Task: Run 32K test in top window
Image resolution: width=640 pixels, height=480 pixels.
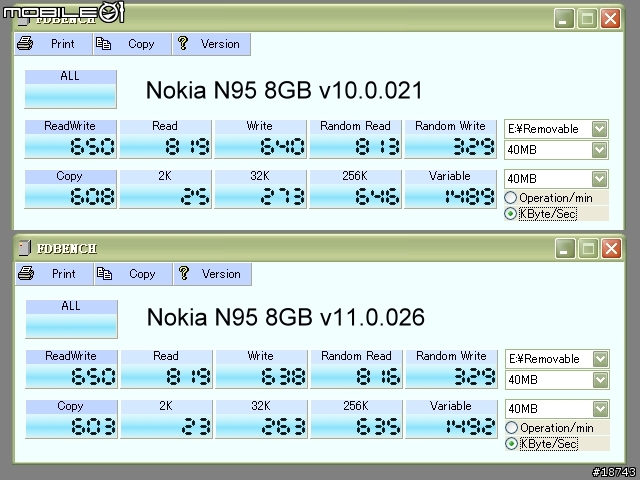Action: click(260, 189)
